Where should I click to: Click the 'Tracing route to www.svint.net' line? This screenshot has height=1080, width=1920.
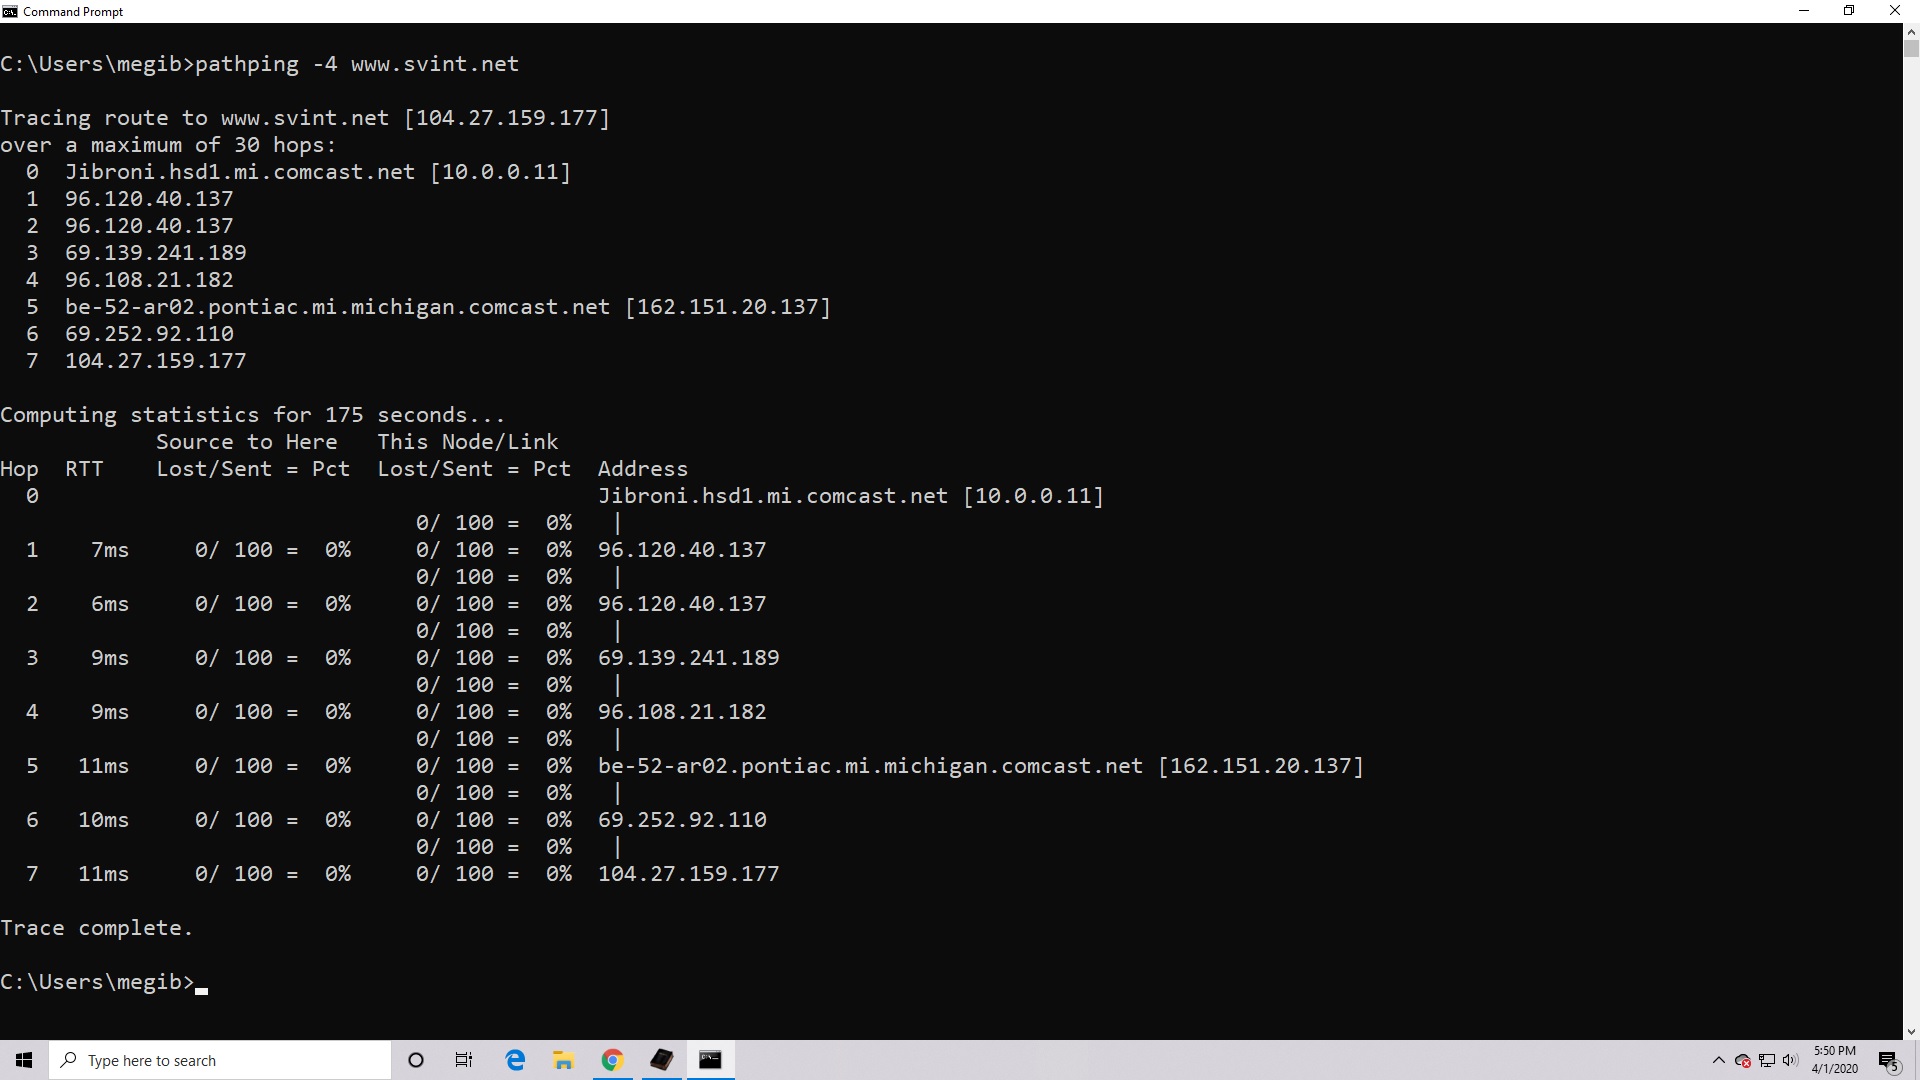305,118
